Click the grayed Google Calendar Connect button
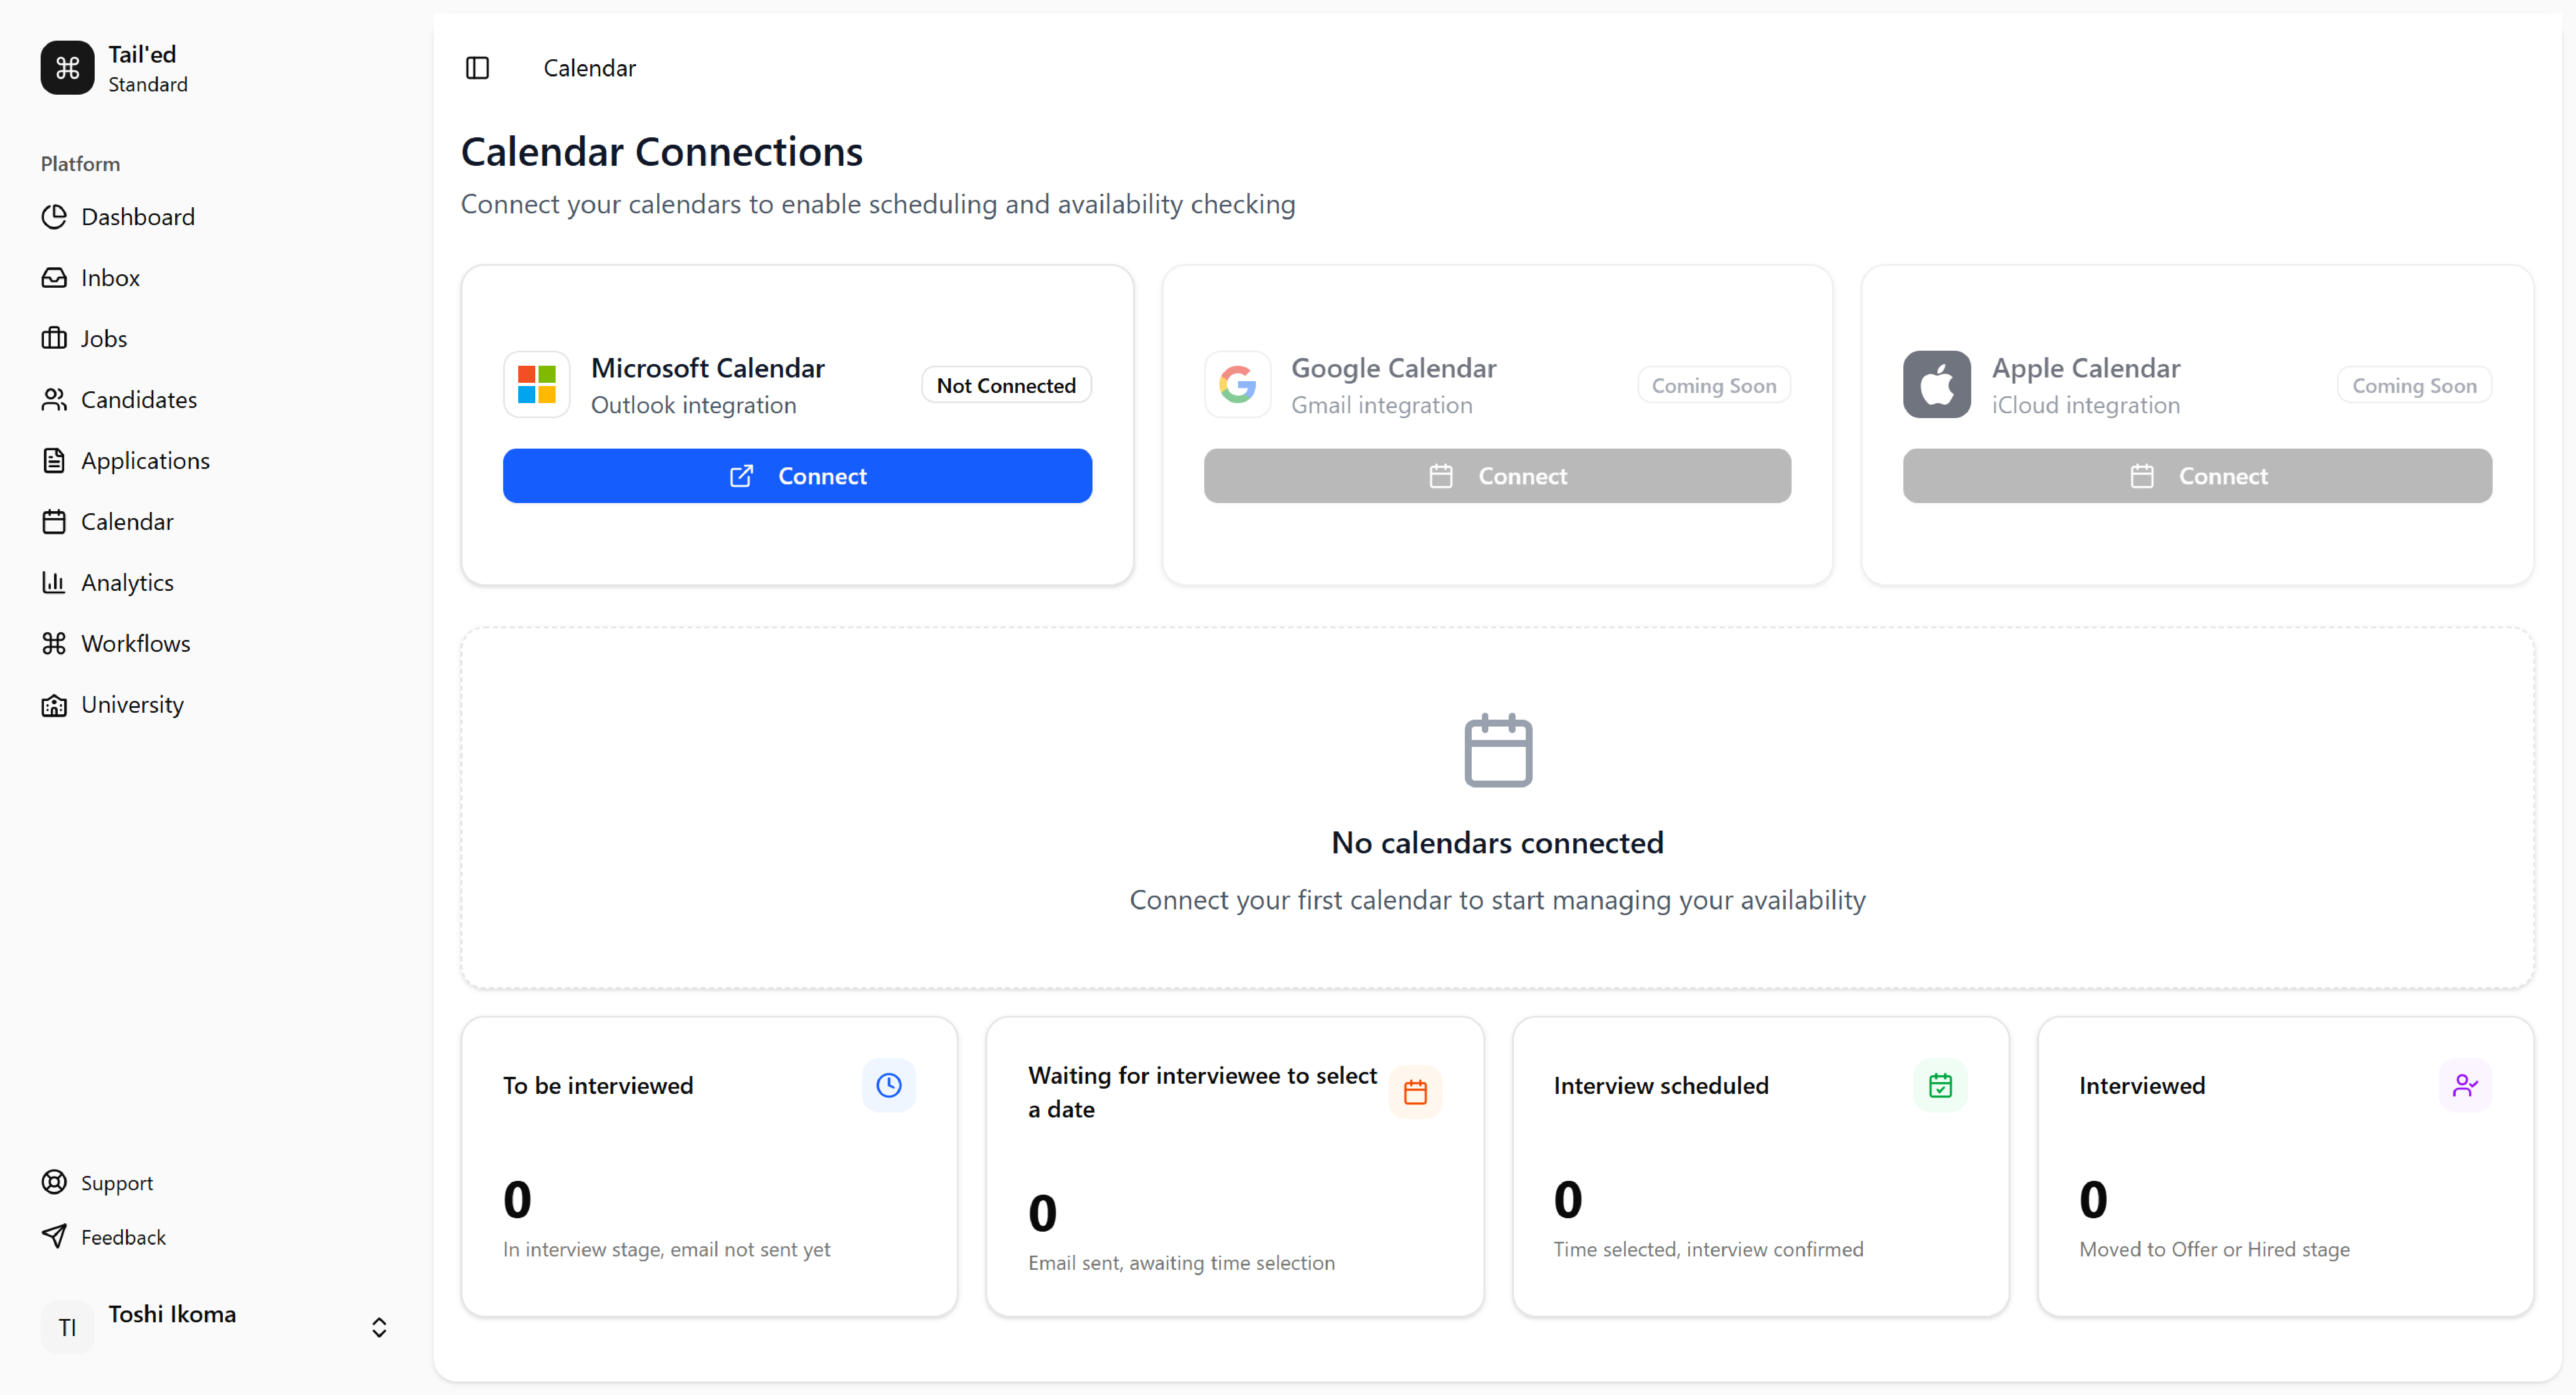Screen dimensions: 2576x1395 click(1497, 476)
